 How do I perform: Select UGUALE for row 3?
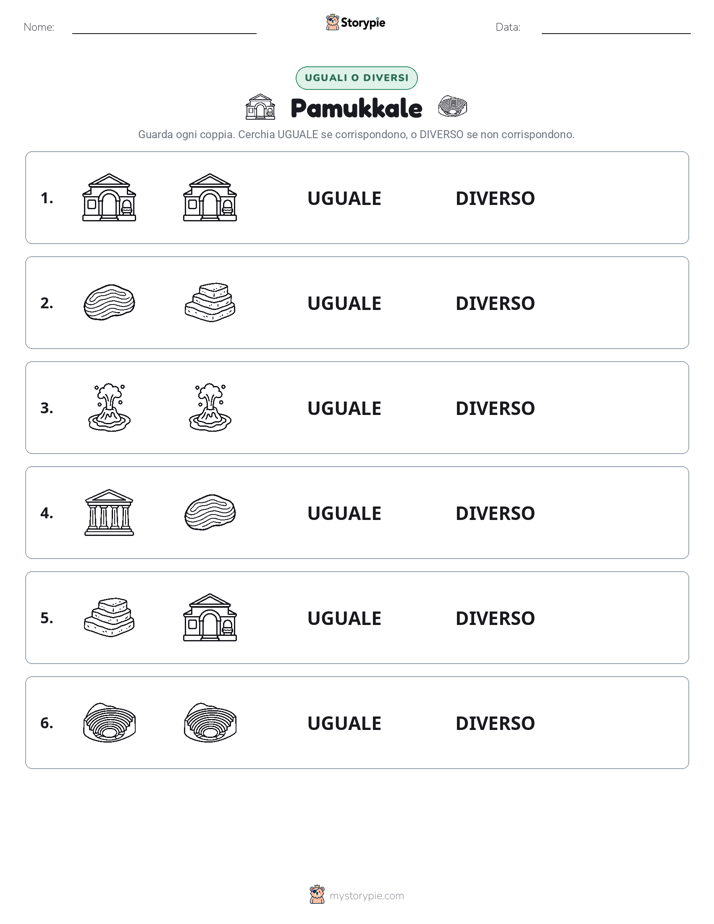tap(344, 408)
